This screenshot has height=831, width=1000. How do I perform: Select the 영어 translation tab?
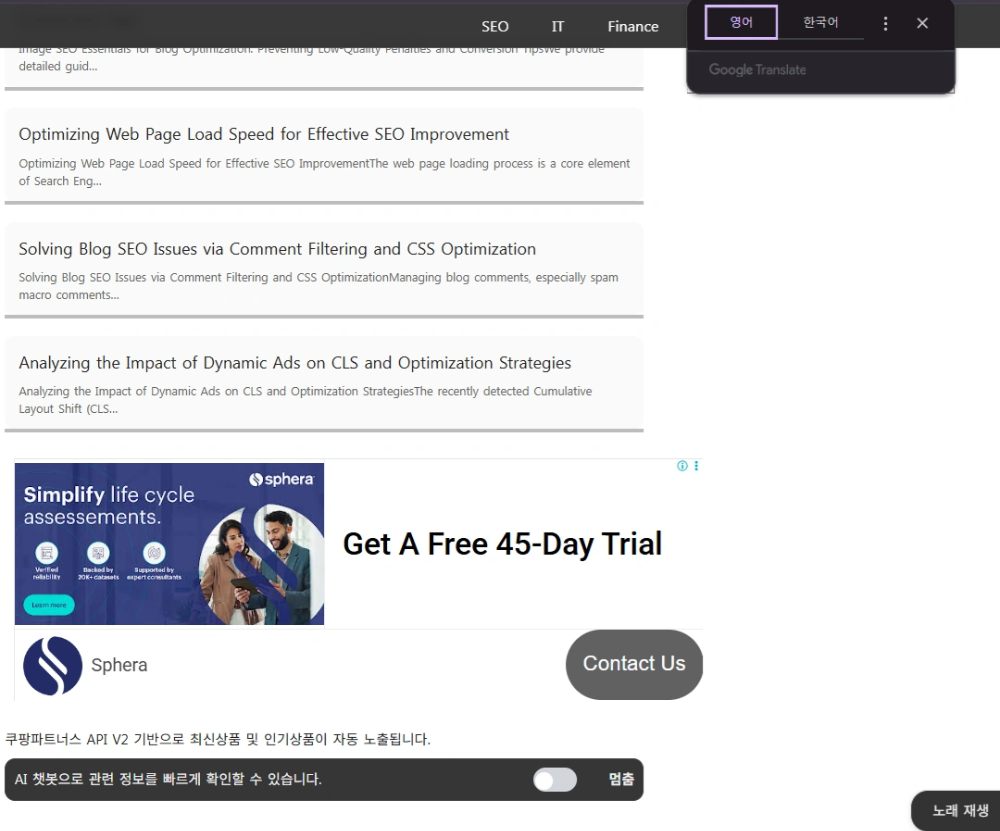pyautogui.click(x=741, y=22)
